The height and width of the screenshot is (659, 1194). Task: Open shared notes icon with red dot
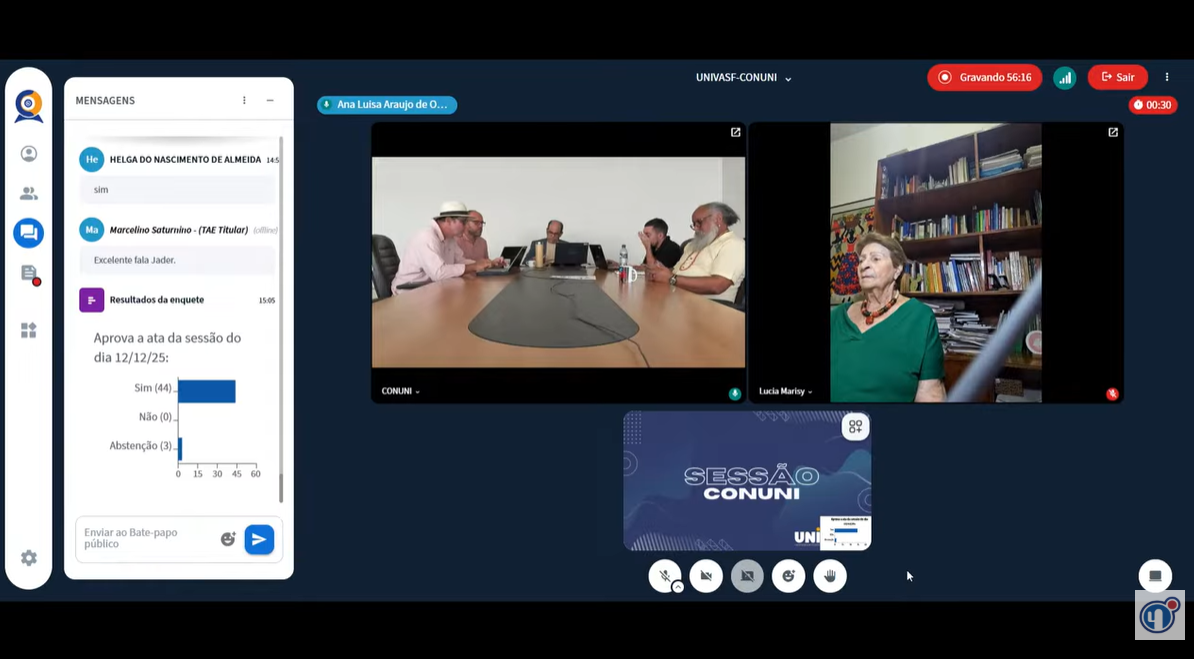(28, 274)
